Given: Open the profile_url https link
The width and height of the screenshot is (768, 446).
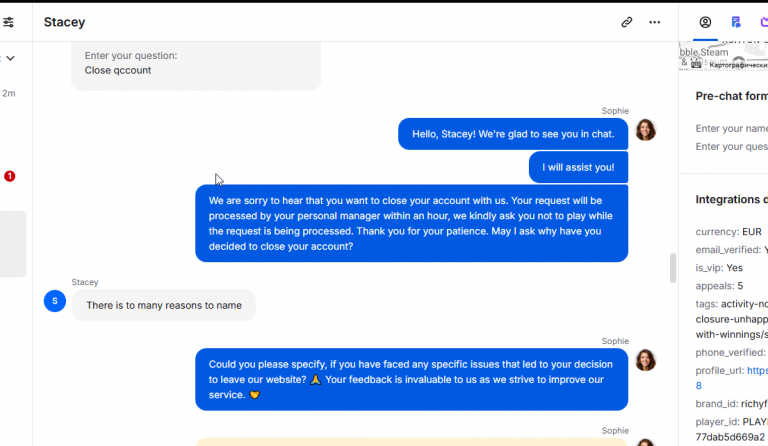Looking at the screenshot, I should tap(757, 371).
